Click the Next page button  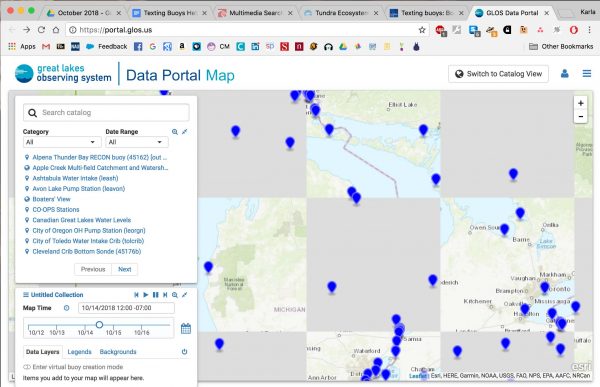[124, 269]
